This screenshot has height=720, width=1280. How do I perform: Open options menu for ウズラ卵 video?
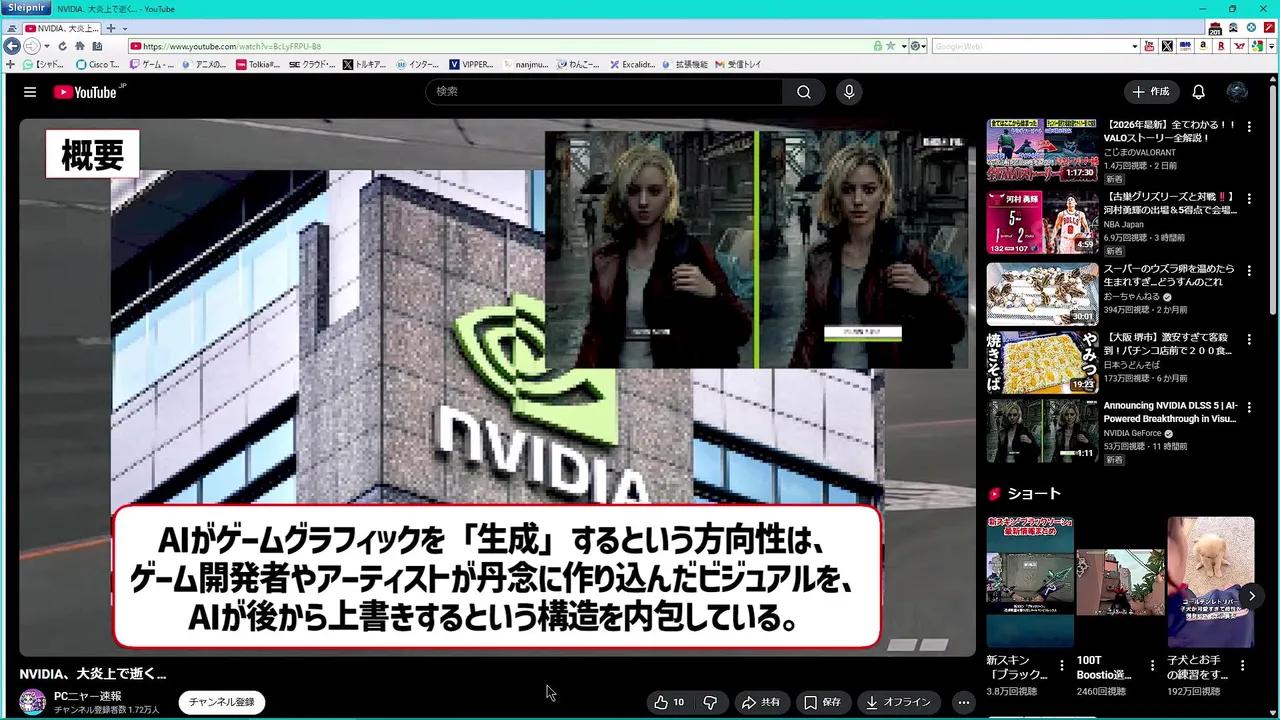[x=1249, y=271]
